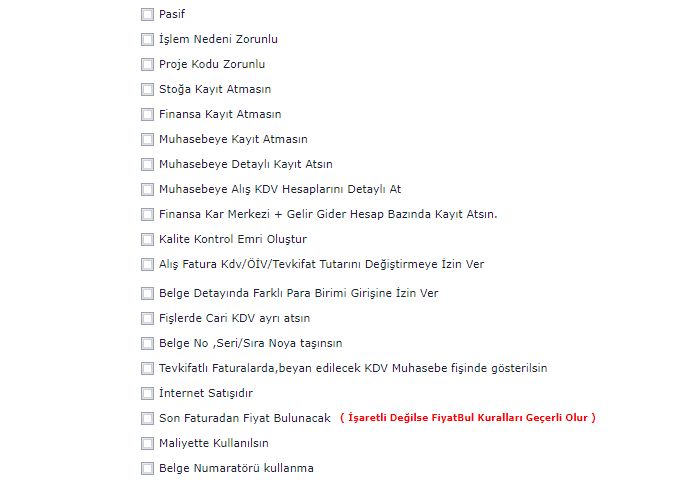The image size is (683, 482).
Task: Enable Tevkifatlı Faturalarda beyan edilecek KDV option
Action: tap(148, 369)
